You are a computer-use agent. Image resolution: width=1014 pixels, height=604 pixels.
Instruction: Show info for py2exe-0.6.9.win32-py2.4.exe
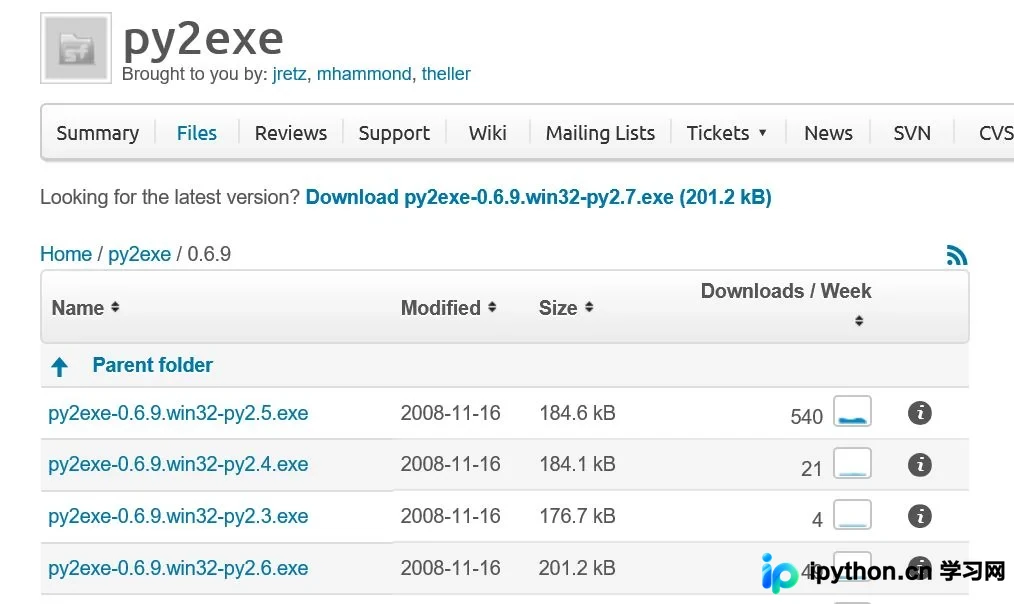click(x=920, y=464)
